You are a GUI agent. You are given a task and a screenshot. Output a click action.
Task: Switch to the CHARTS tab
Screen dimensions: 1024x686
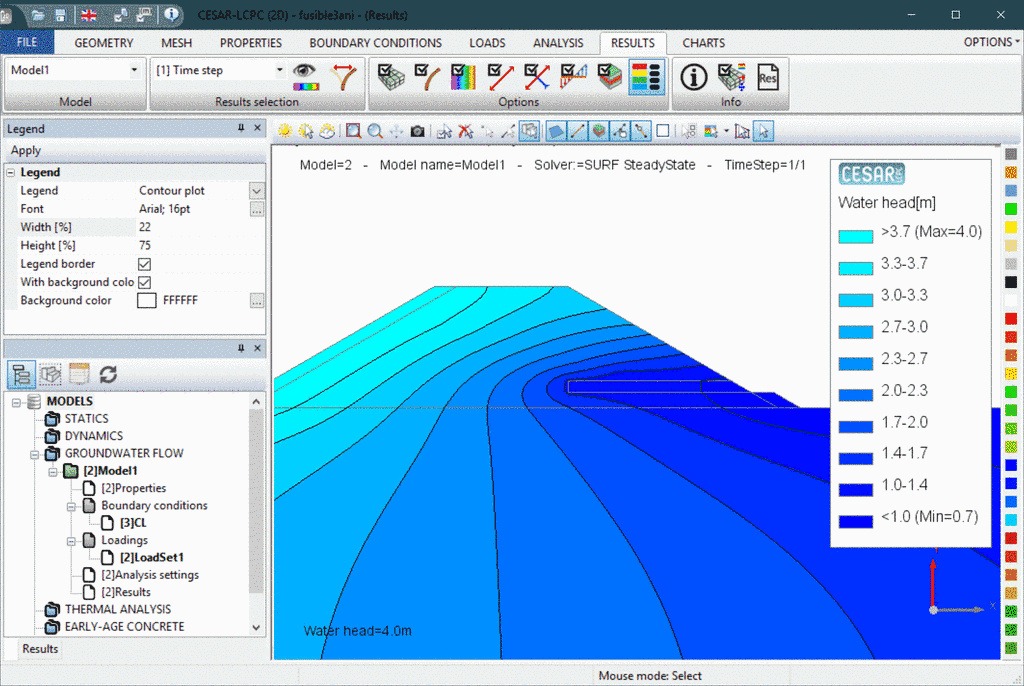tap(703, 43)
